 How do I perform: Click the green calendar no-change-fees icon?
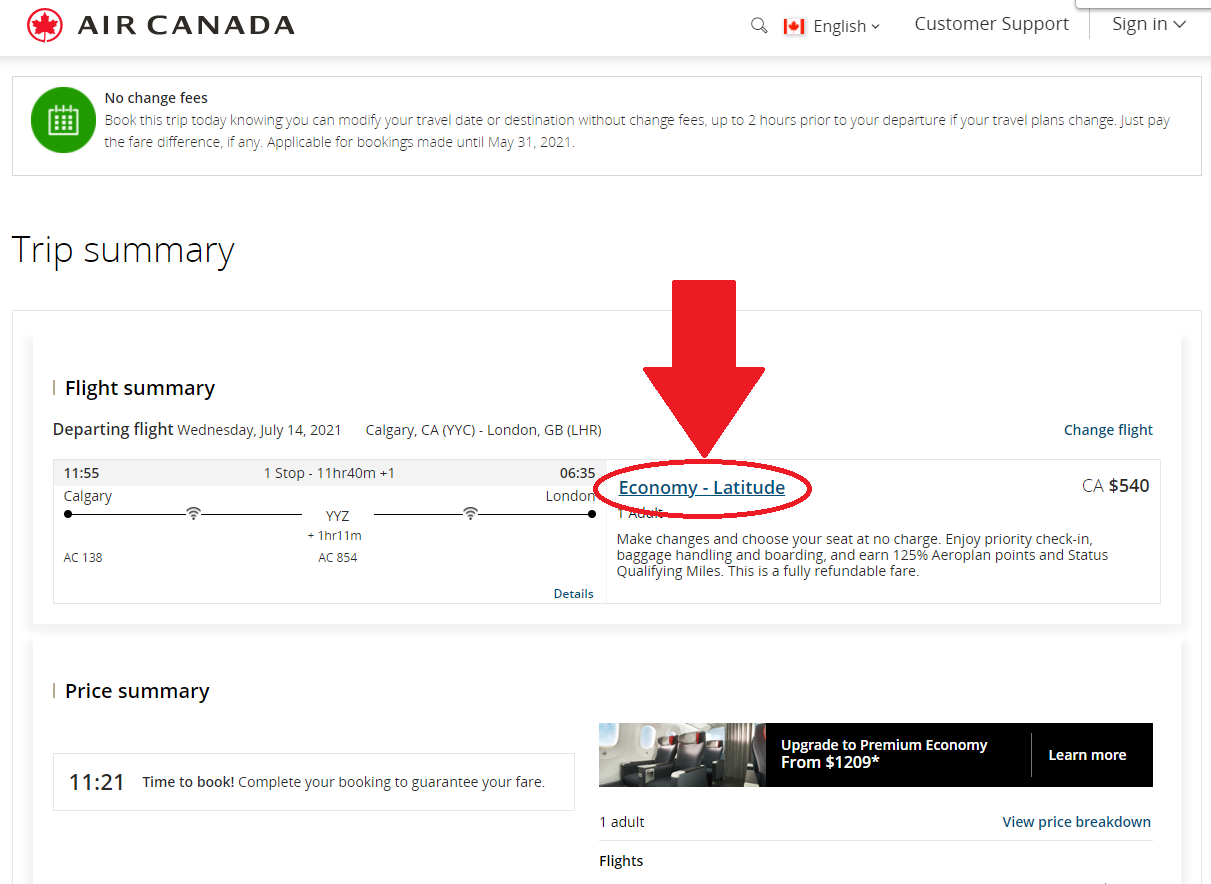point(63,120)
